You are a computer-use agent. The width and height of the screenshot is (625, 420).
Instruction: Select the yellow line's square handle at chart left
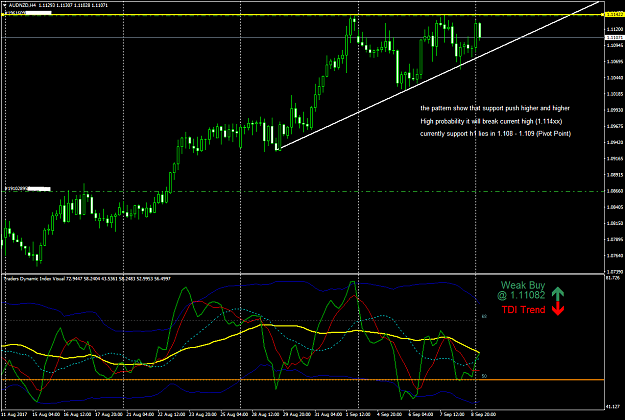pos(3,14)
